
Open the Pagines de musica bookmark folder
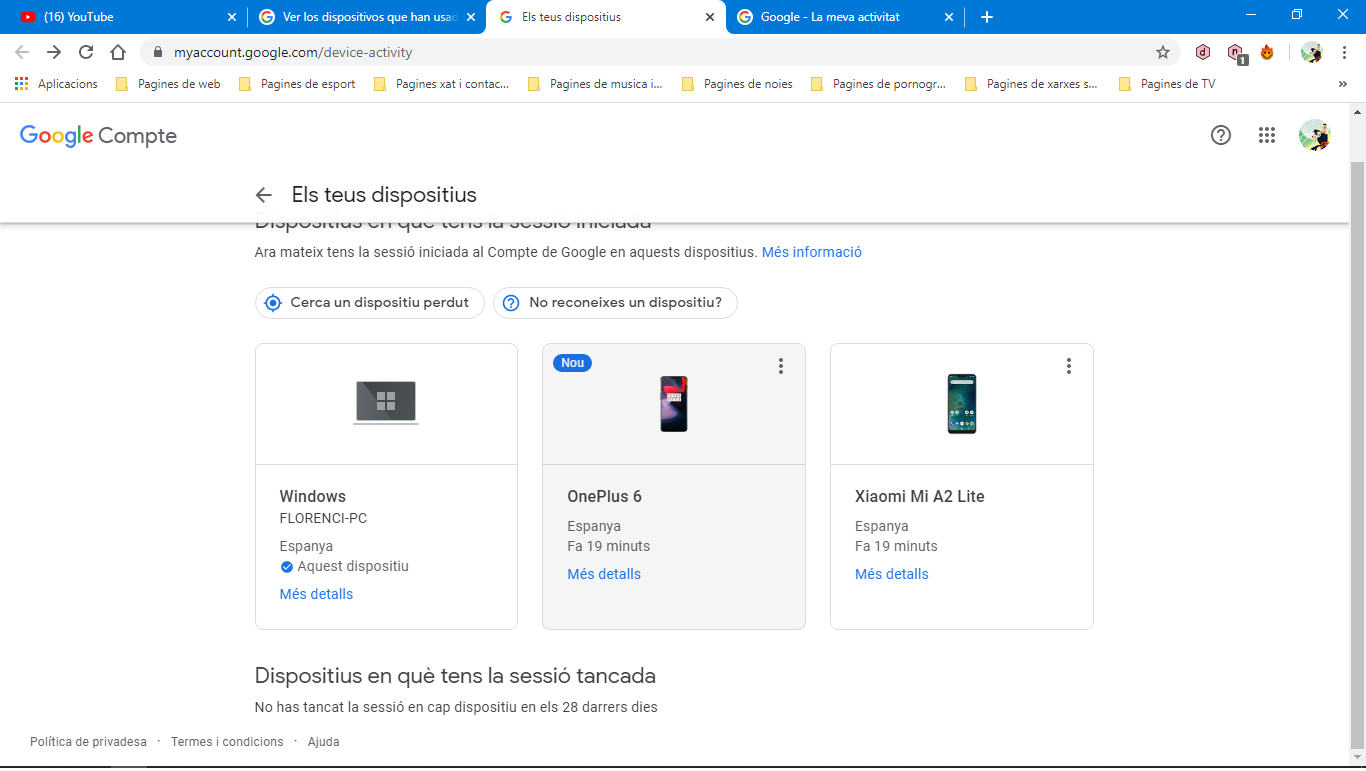(595, 84)
